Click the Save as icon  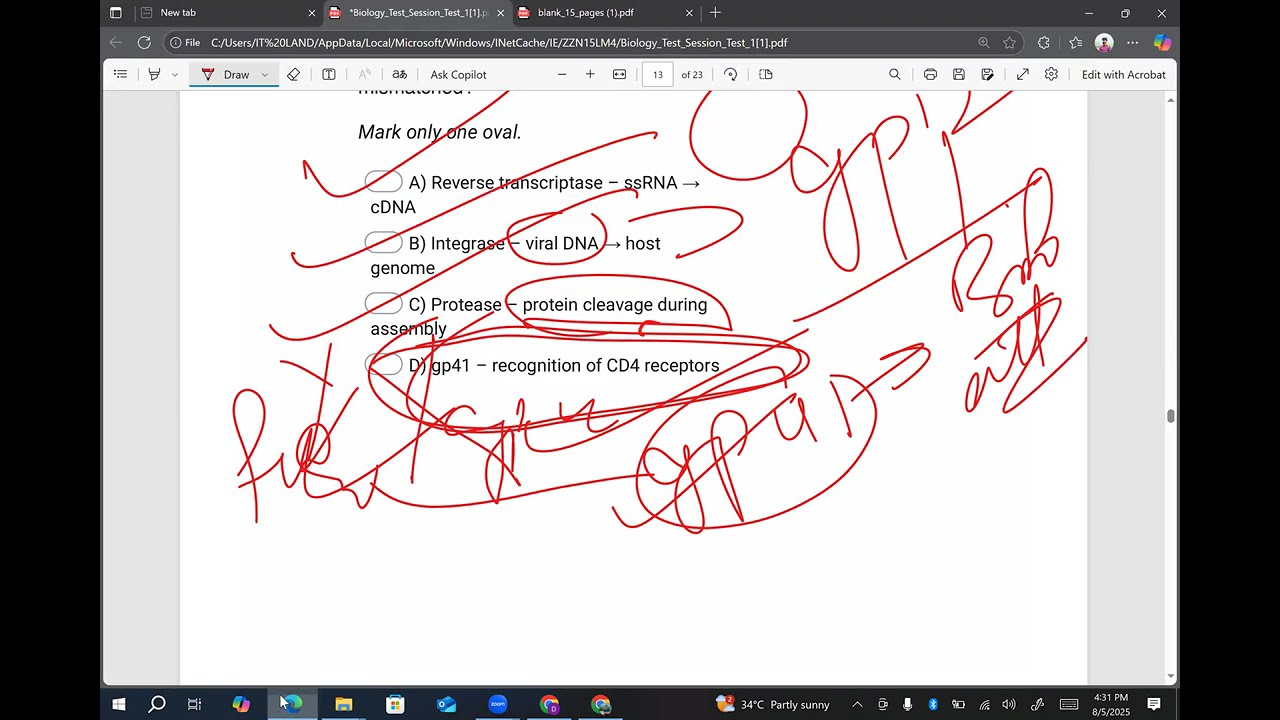point(987,74)
